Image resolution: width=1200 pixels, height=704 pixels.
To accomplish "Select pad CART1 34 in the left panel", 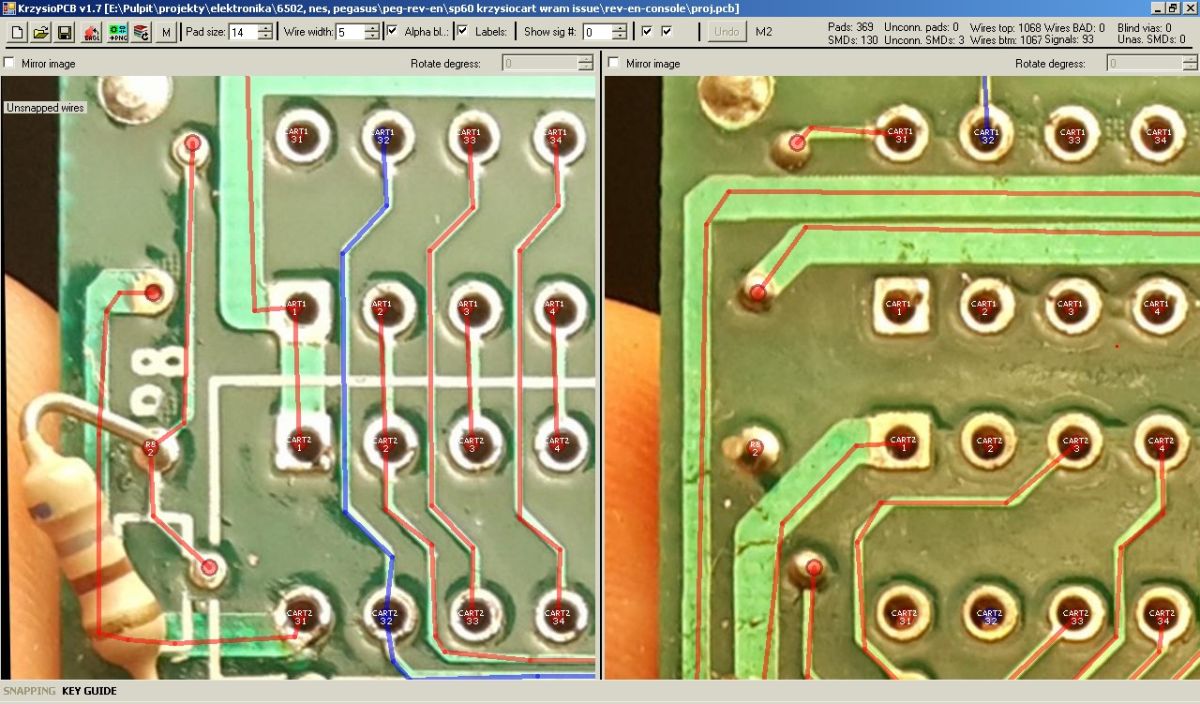I will tap(555, 137).
